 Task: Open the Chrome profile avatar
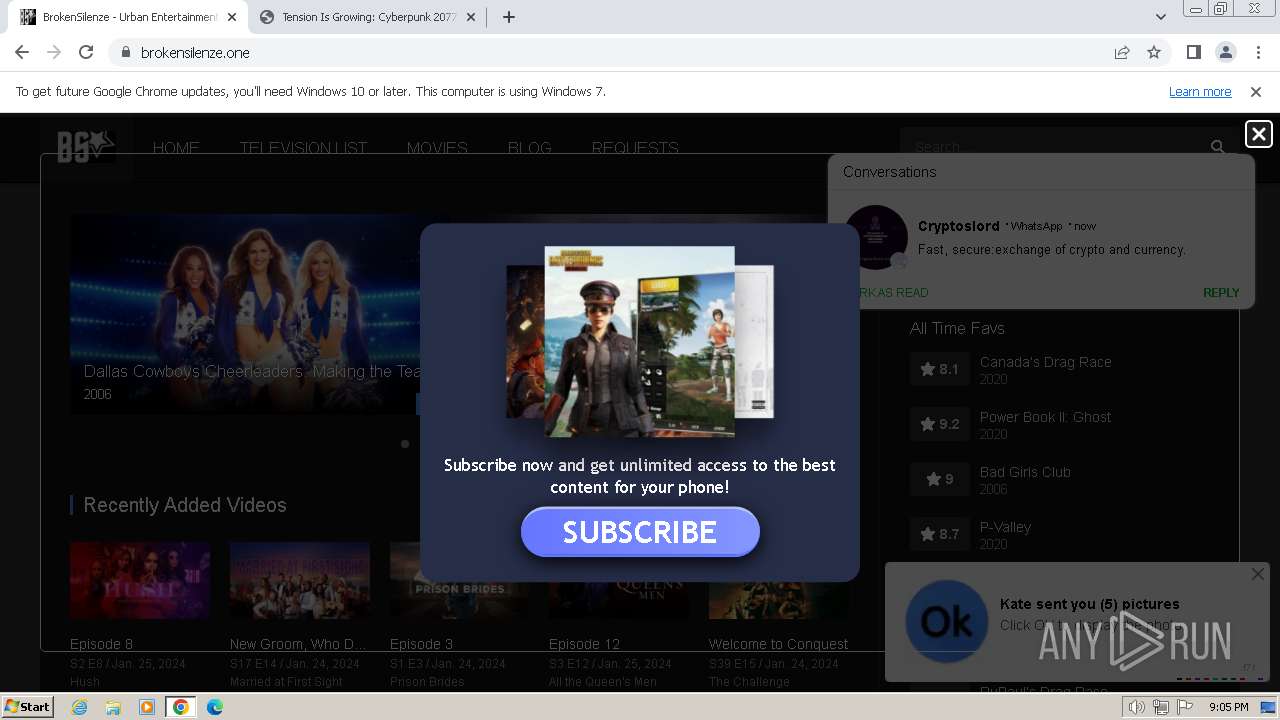(x=1225, y=52)
